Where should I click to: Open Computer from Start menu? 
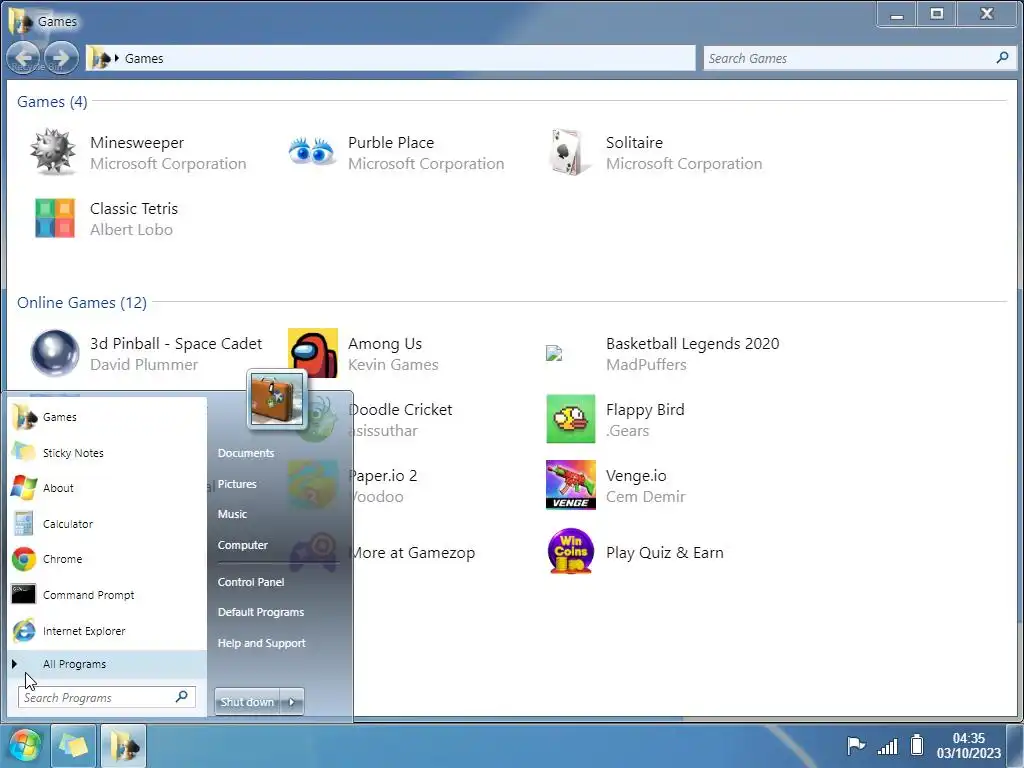pyautogui.click(x=242, y=545)
